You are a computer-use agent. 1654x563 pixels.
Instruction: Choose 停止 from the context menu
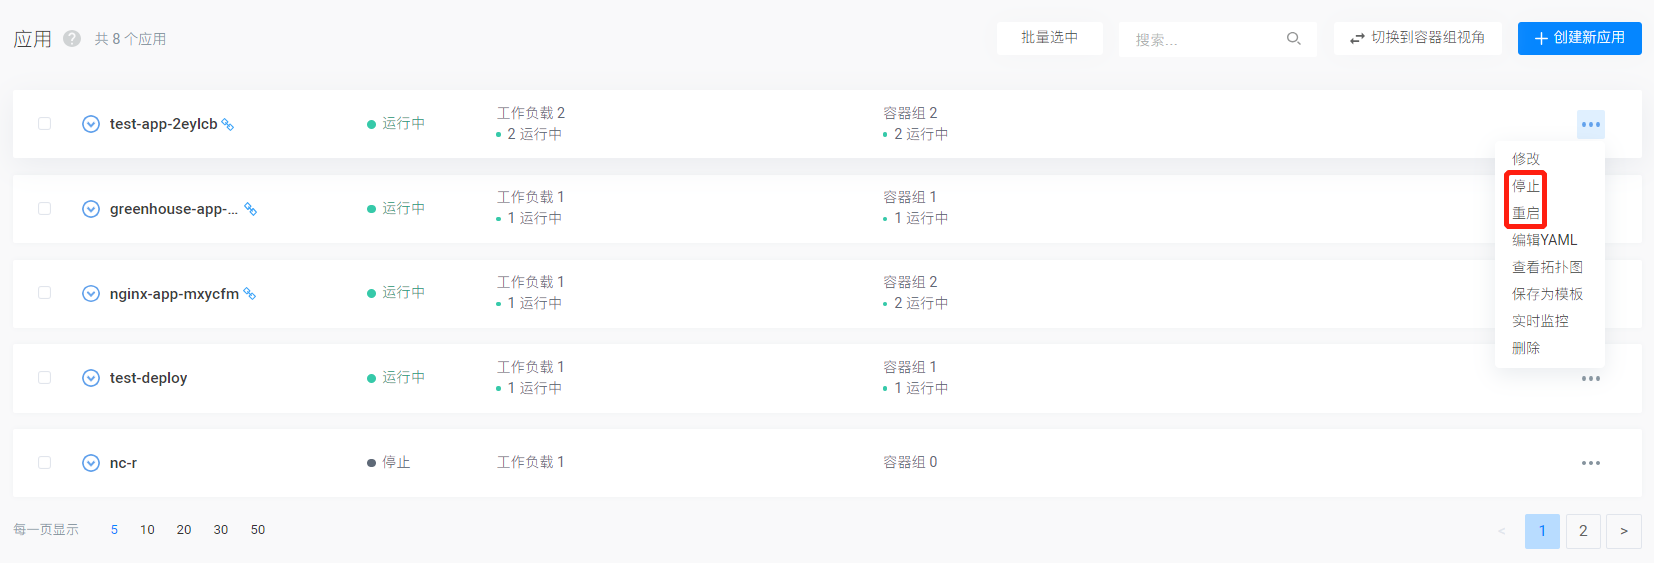point(1526,186)
